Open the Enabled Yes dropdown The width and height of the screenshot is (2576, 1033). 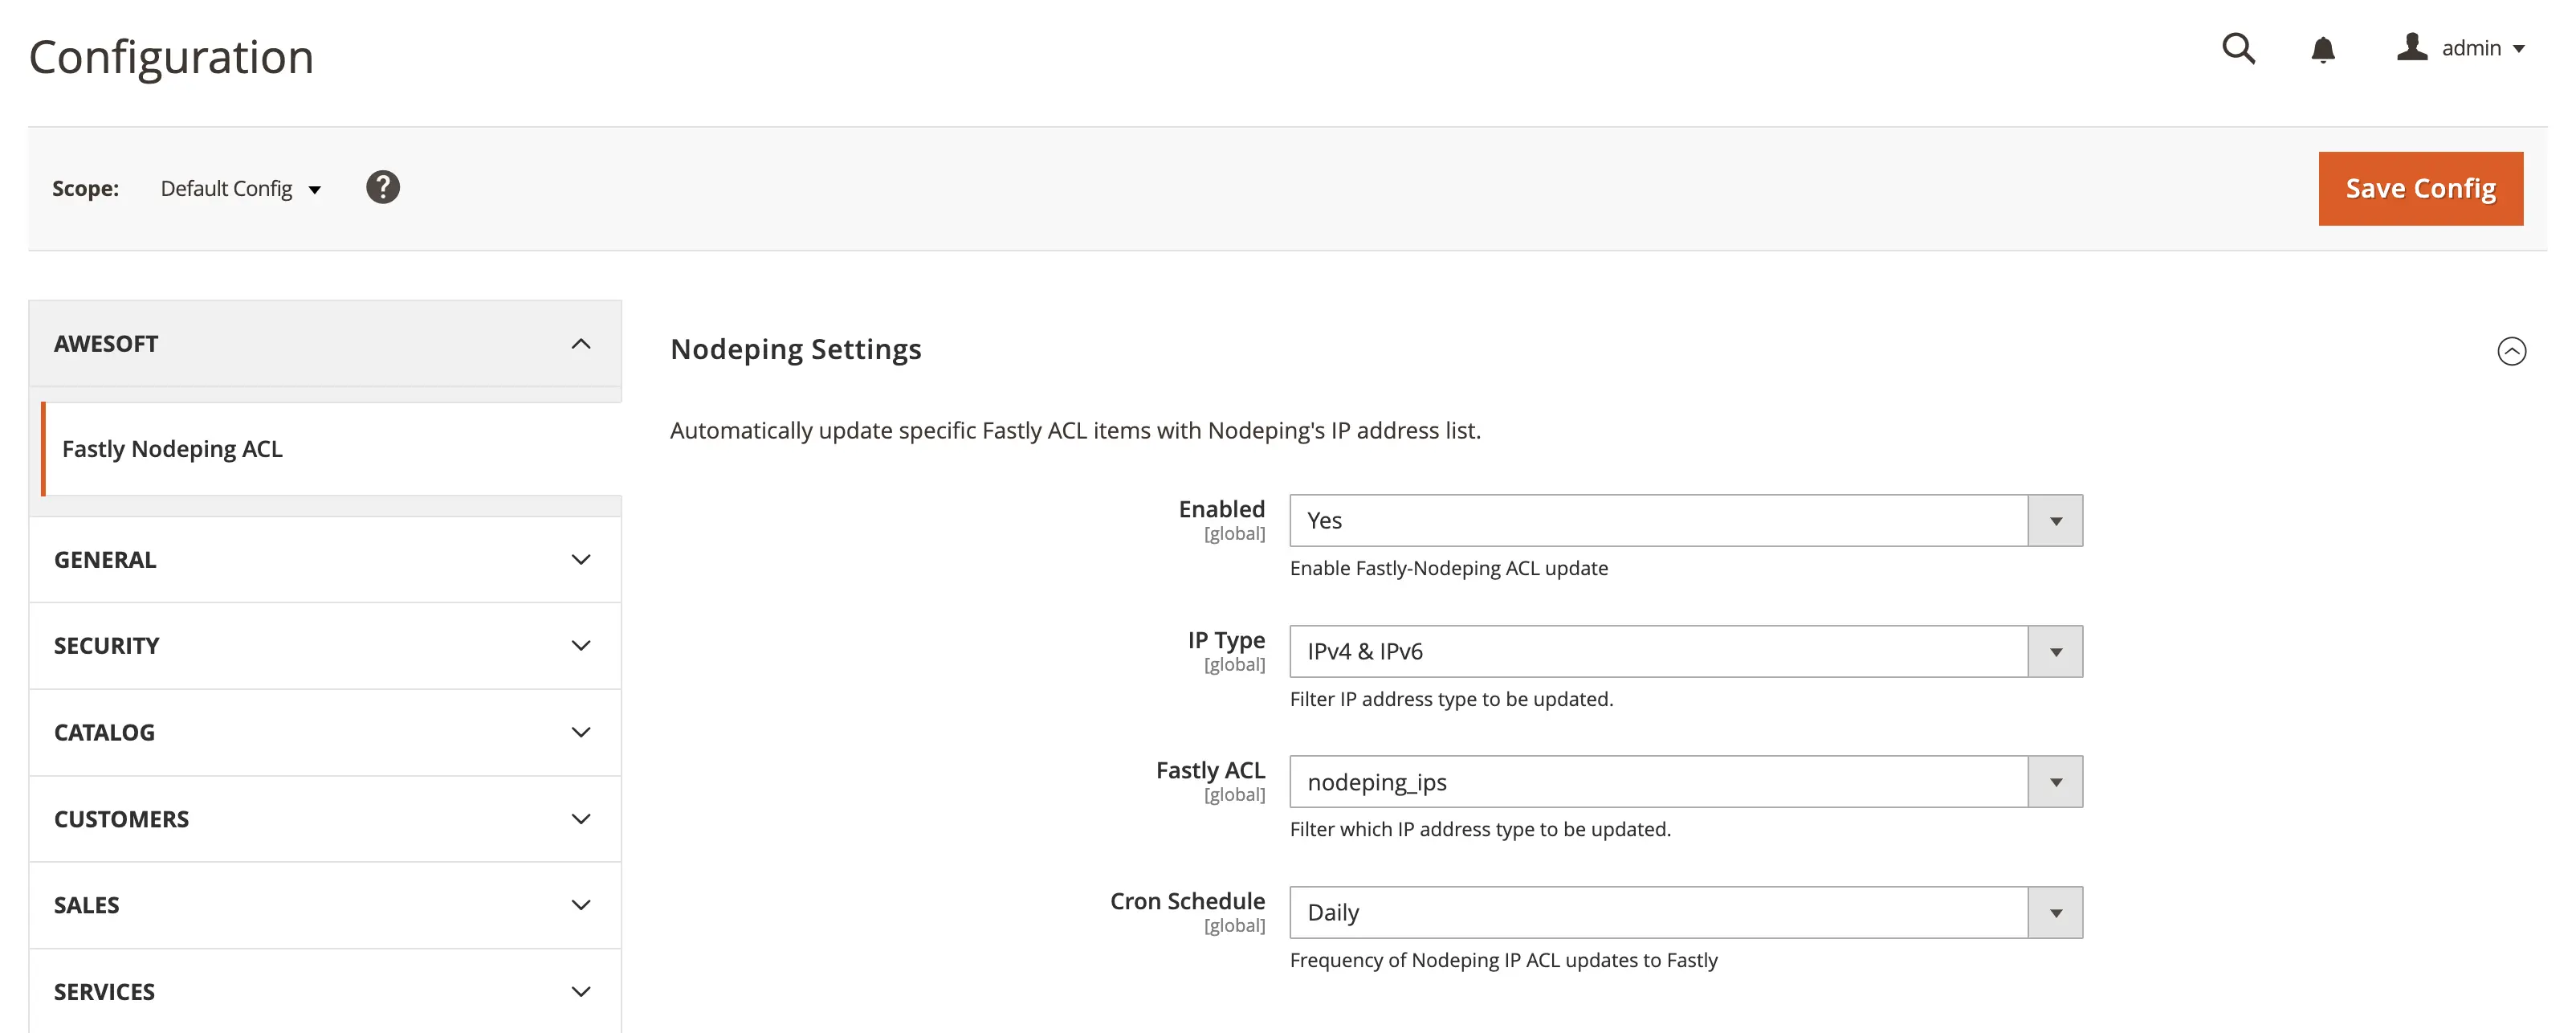[1685, 520]
